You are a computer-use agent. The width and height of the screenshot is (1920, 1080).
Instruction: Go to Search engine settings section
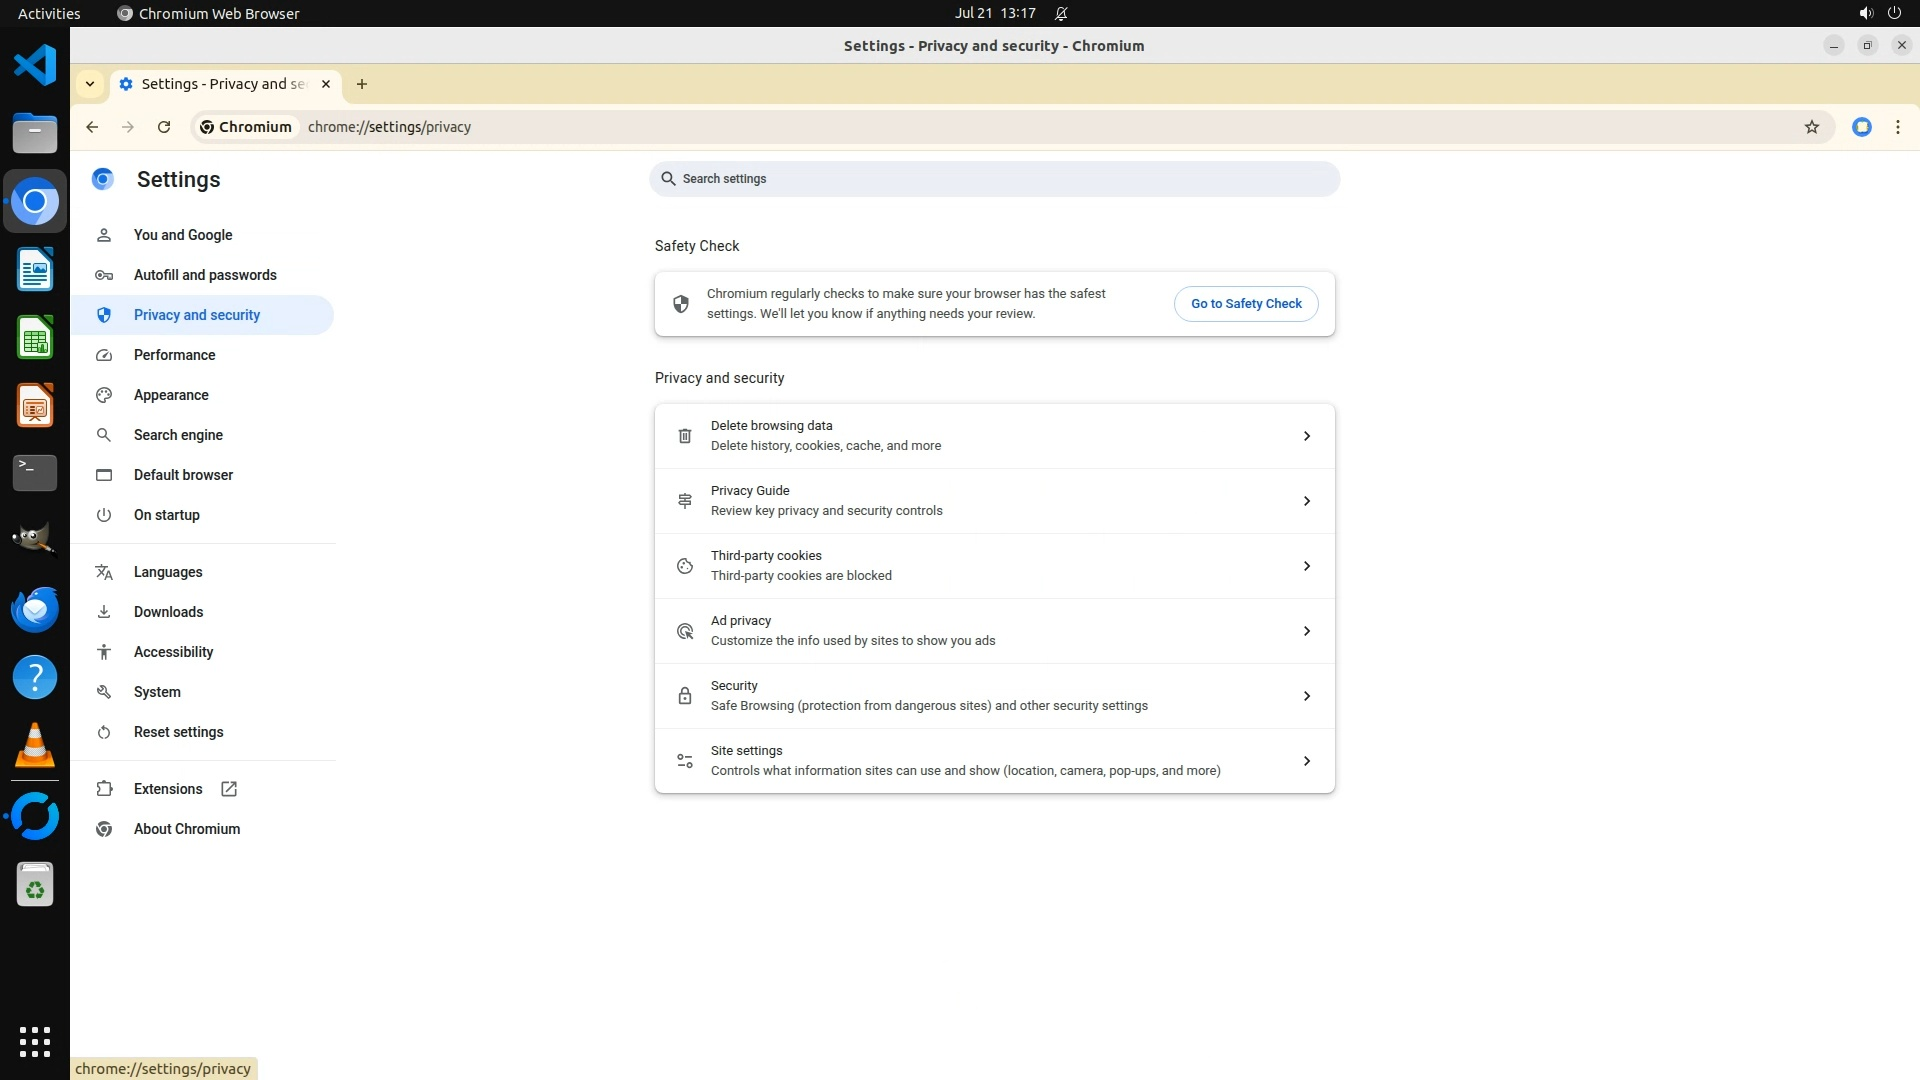tap(178, 435)
